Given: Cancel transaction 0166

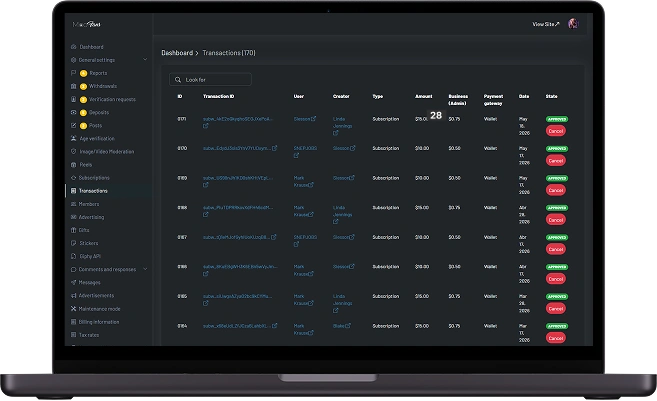Looking at the screenshot, I should click(x=556, y=279).
